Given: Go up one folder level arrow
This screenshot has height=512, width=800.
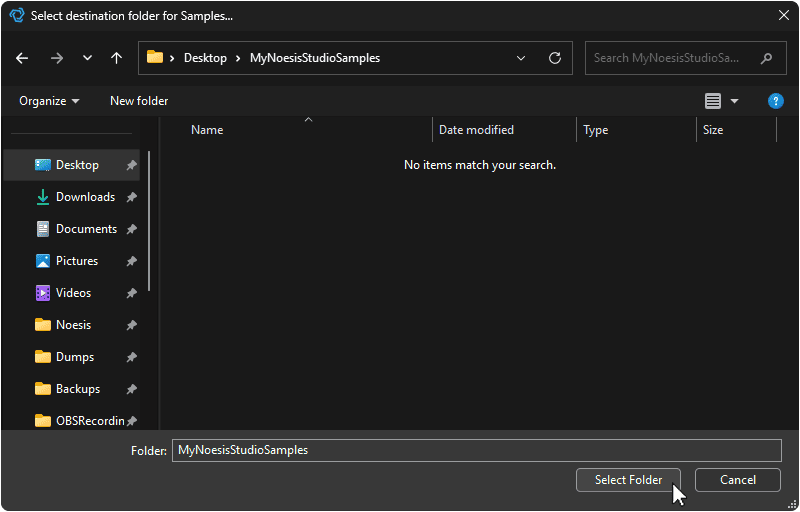Looking at the screenshot, I should (116, 58).
